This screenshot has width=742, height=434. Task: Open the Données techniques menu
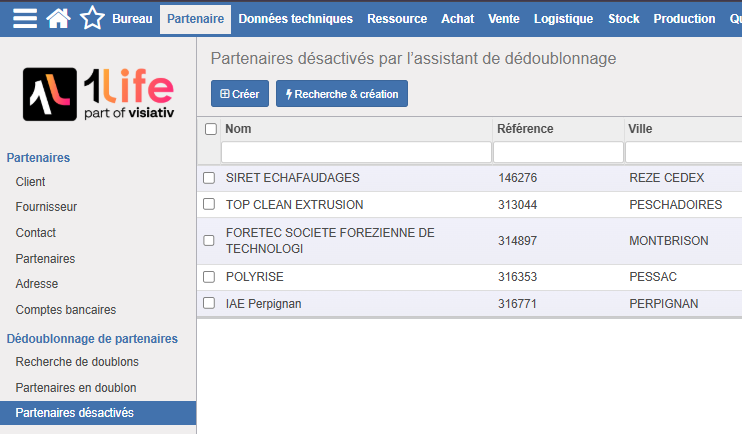[295, 19]
